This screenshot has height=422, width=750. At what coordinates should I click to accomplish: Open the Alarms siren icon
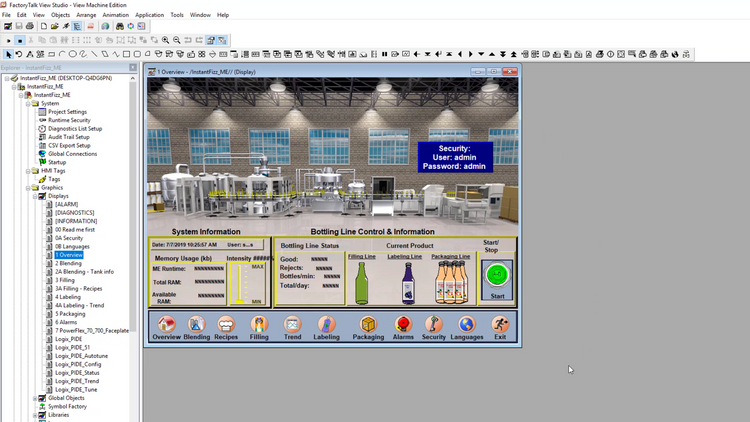pos(403,325)
